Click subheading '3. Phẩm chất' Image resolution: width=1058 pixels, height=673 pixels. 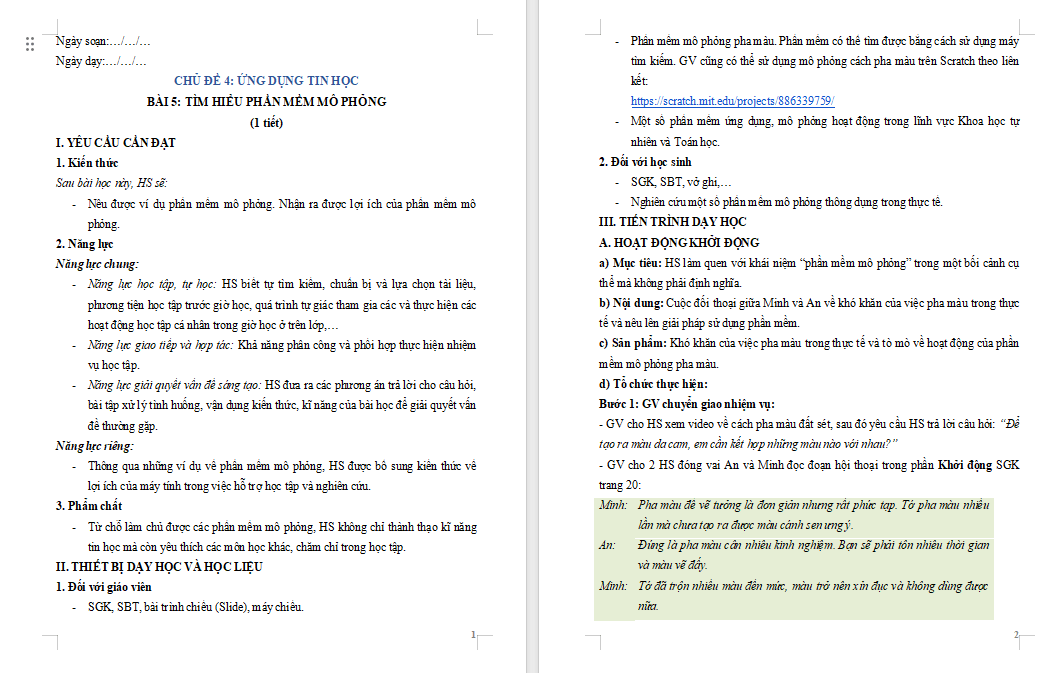(88, 506)
